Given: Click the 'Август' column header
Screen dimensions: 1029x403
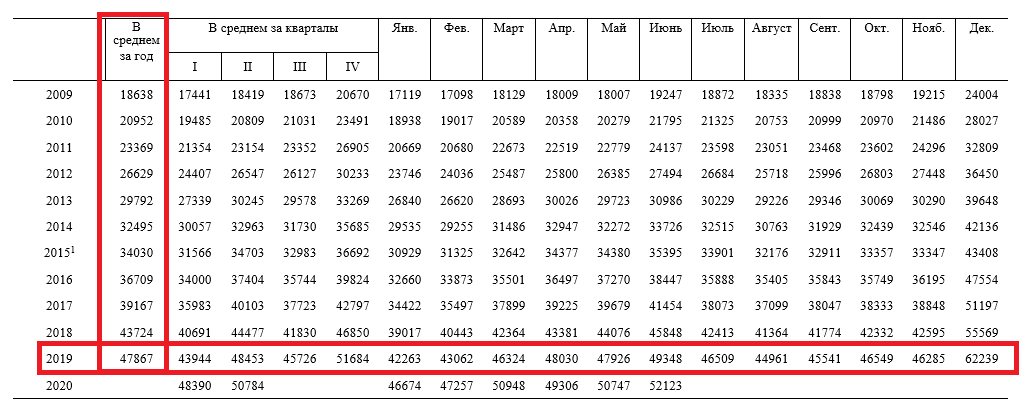Looking at the screenshot, I should [772, 28].
